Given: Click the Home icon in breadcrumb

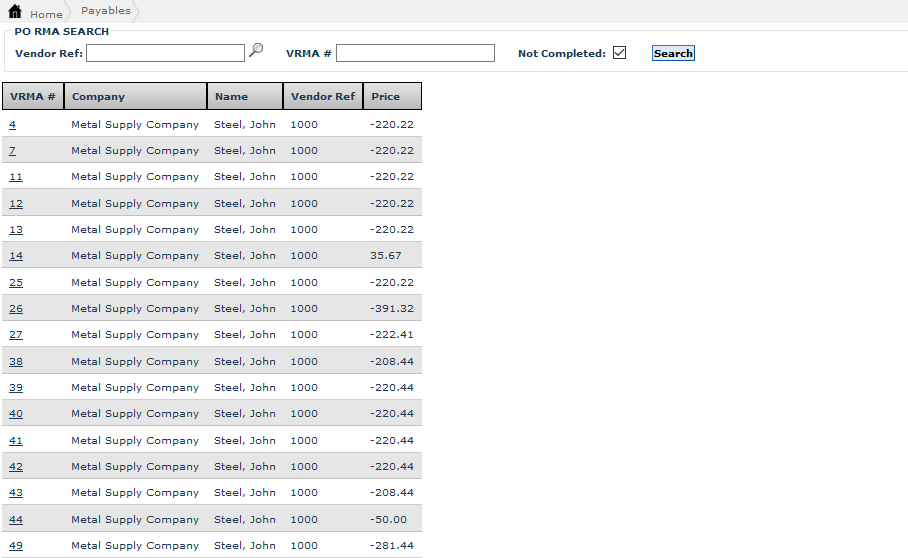Looking at the screenshot, I should [15, 12].
